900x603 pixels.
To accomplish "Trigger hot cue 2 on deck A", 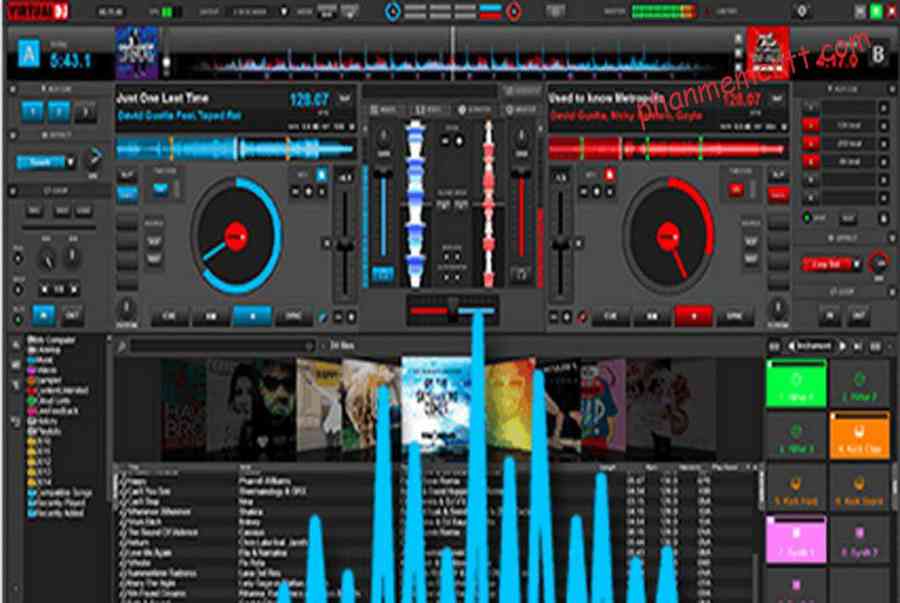I will pos(59,112).
